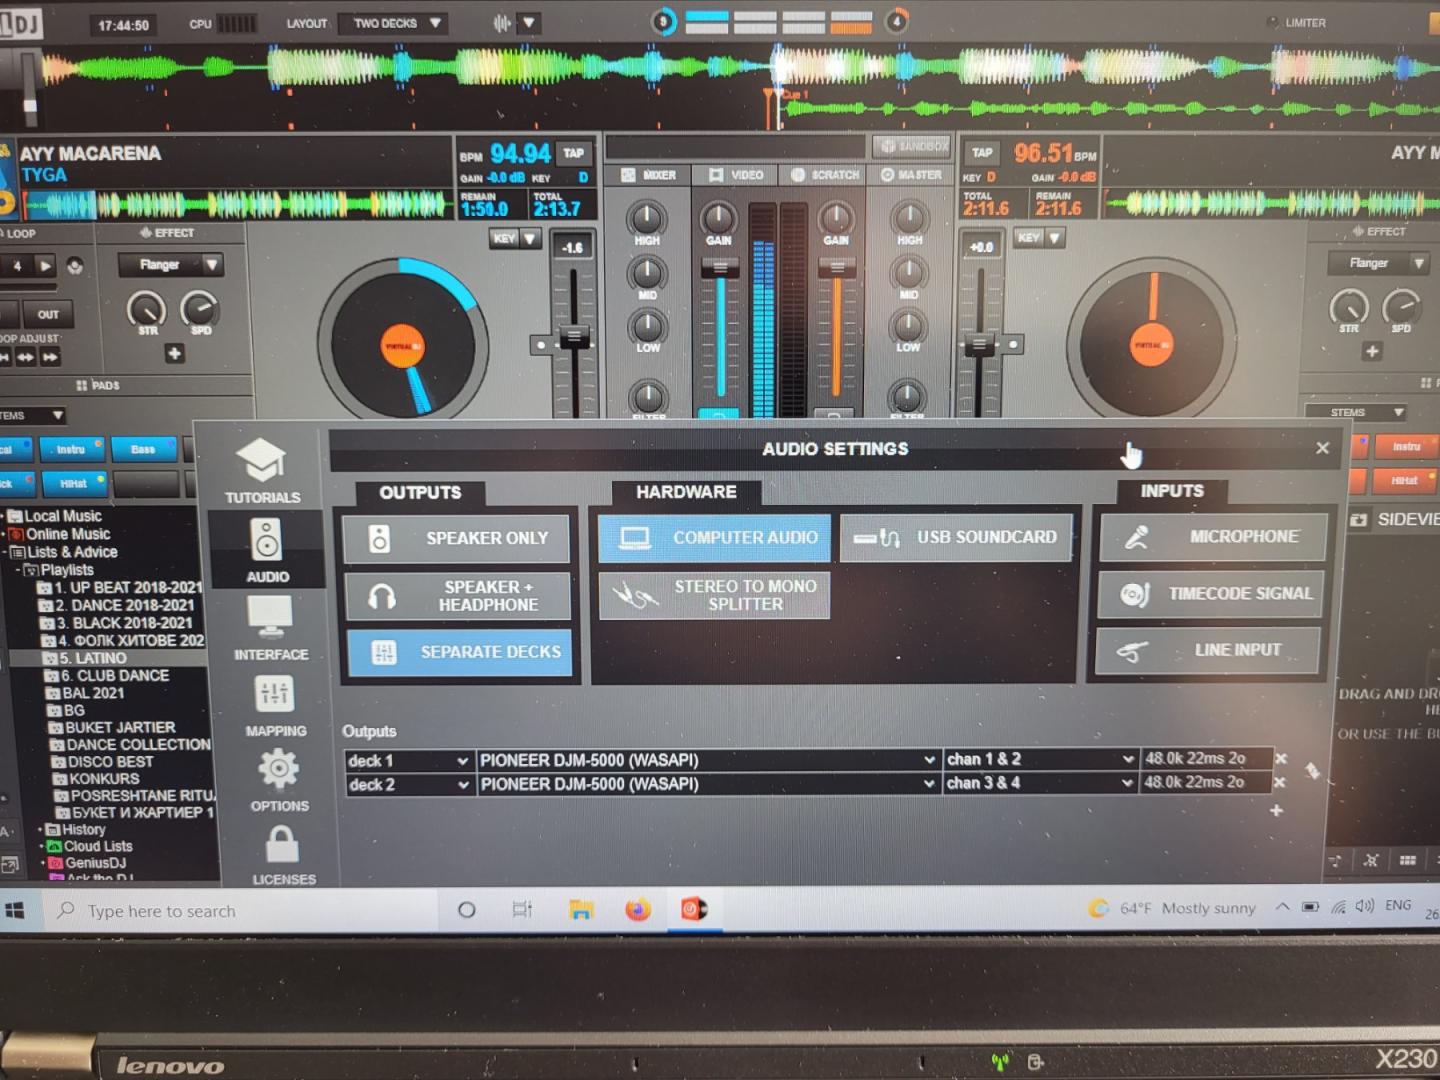This screenshot has height=1080, width=1440.
Task: Choose Computer Audio hardware
Action: pos(714,537)
